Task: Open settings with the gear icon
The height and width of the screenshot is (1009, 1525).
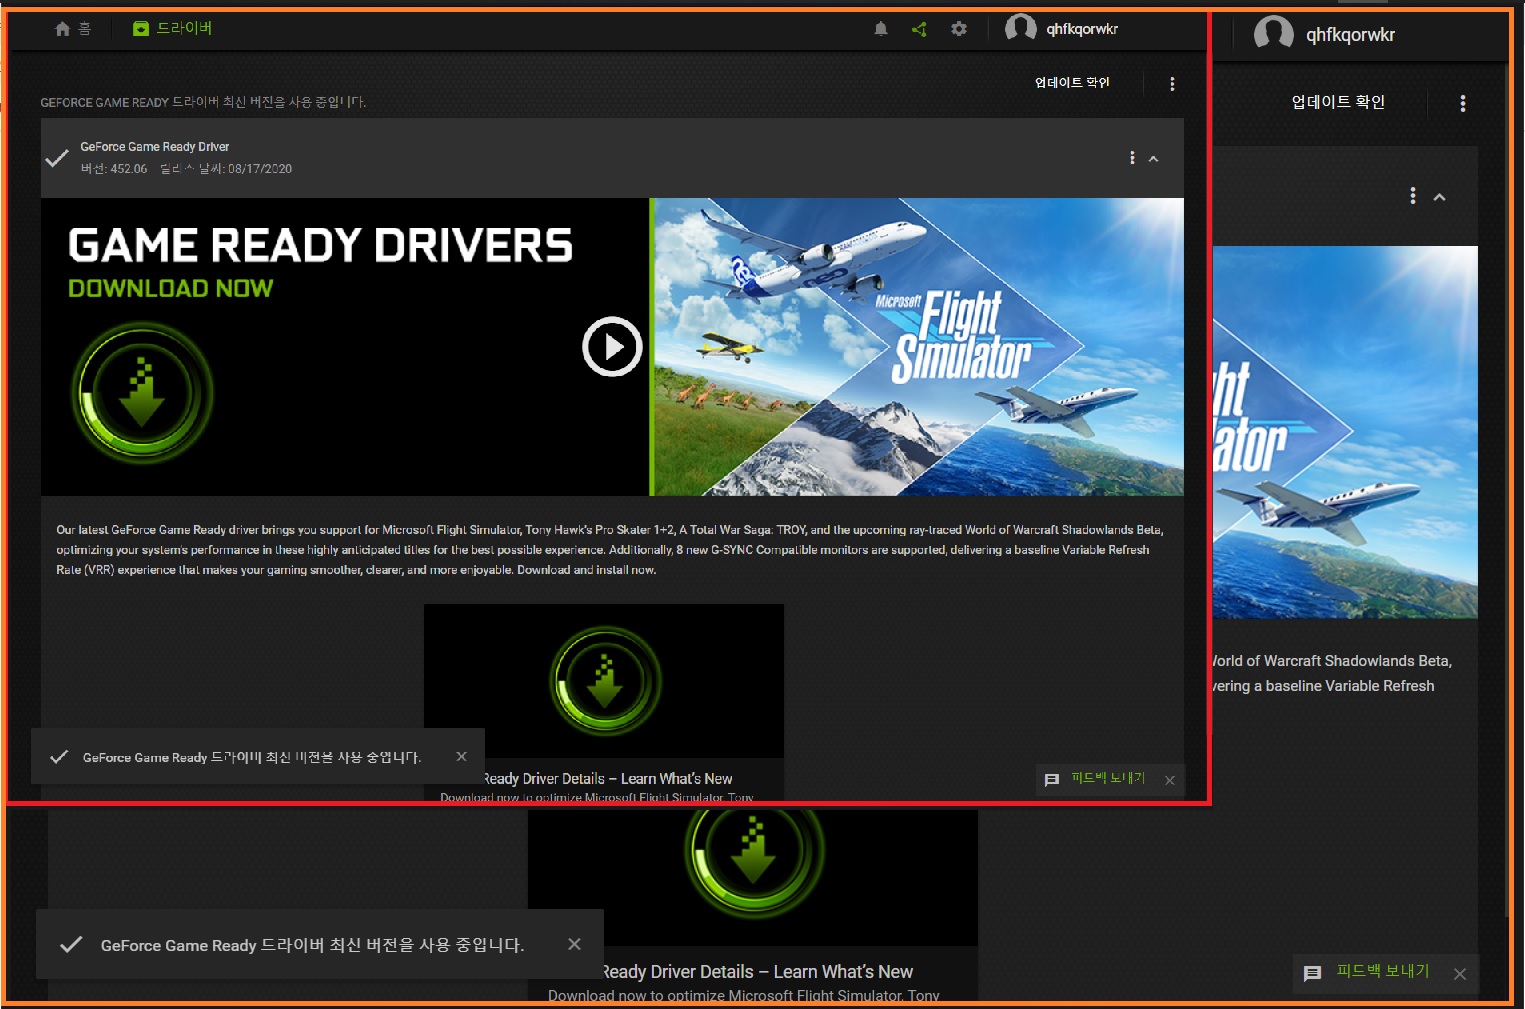Action: [x=959, y=29]
